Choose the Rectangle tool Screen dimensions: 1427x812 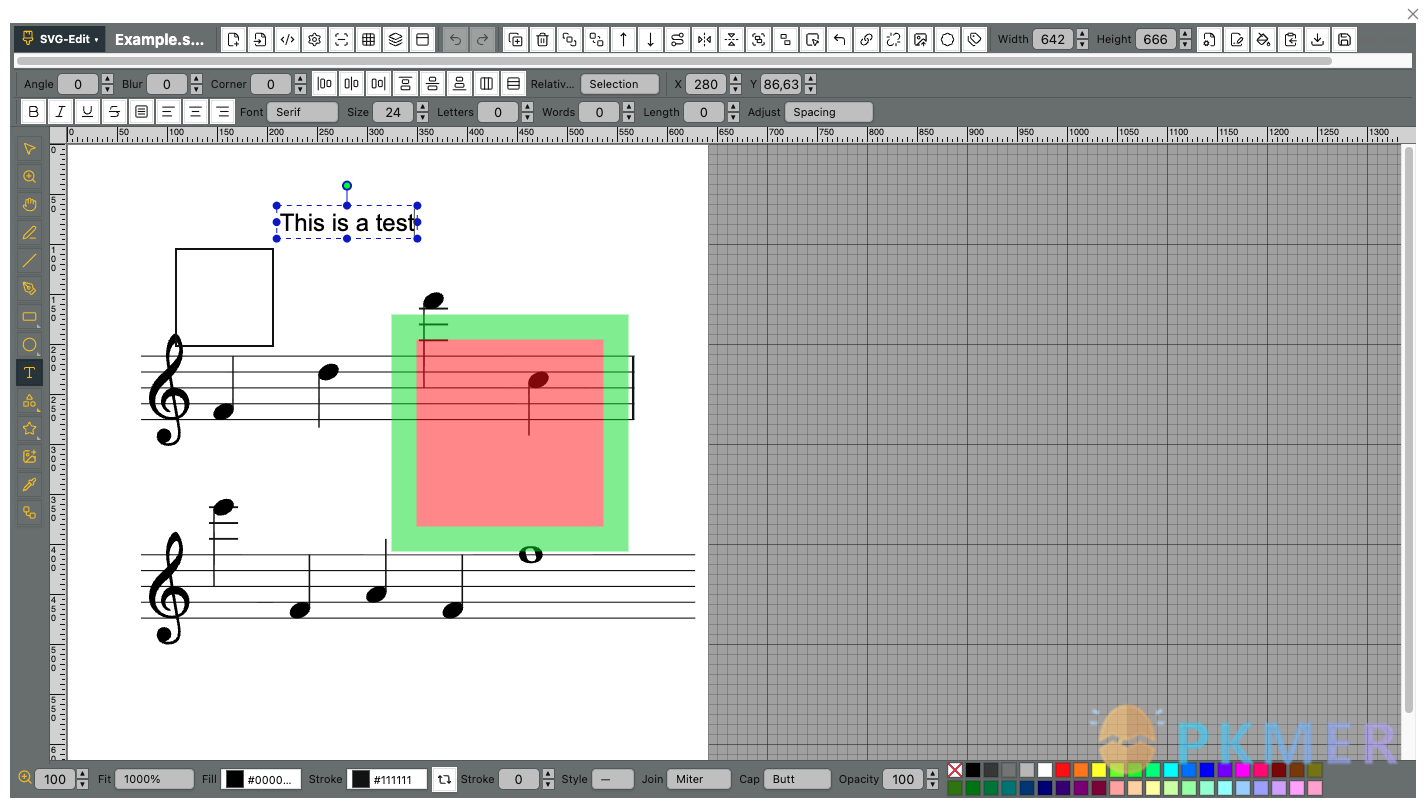(x=29, y=317)
